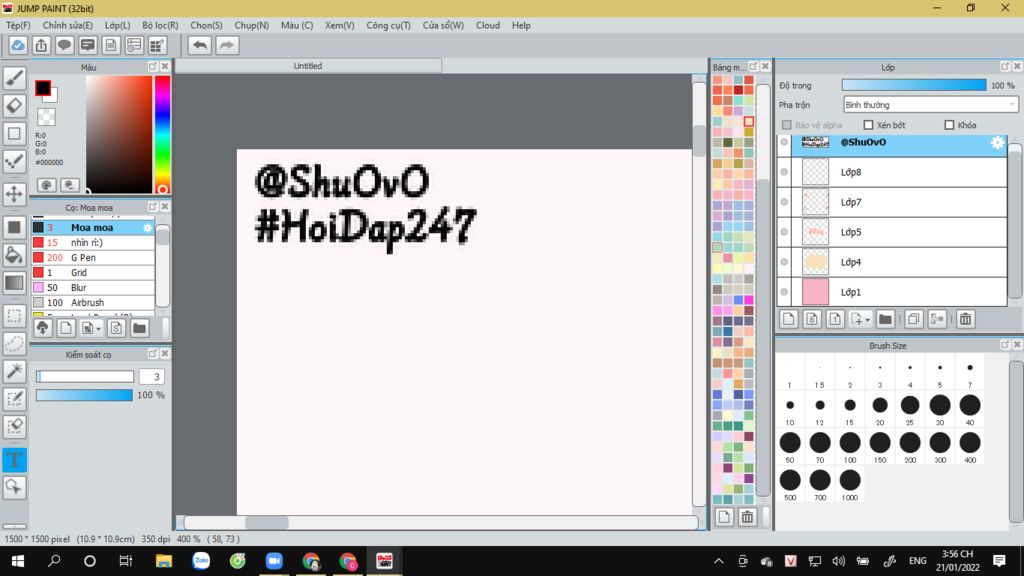
Task: Choose brush size 500
Action: point(790,484)
